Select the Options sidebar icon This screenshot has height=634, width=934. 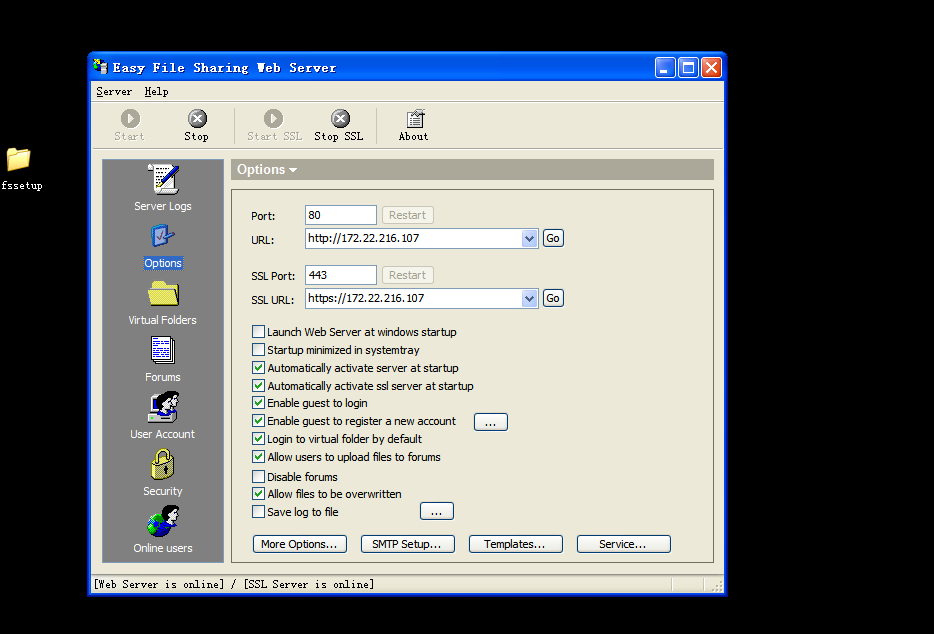163,236
